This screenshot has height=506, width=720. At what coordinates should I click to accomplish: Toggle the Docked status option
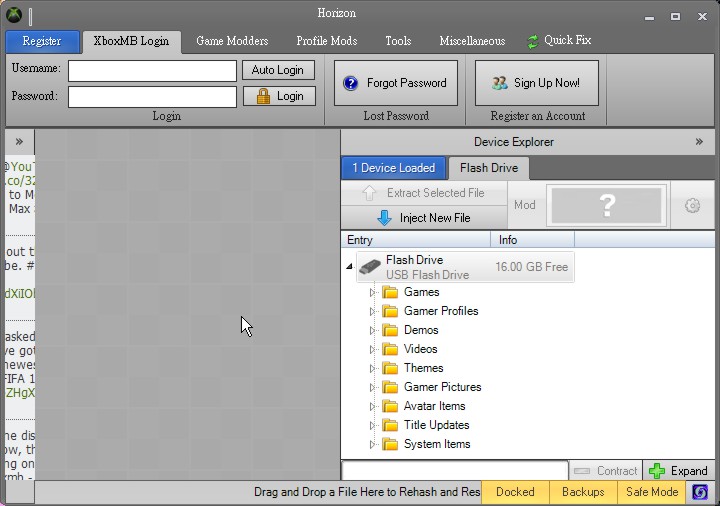click(515, 492)
